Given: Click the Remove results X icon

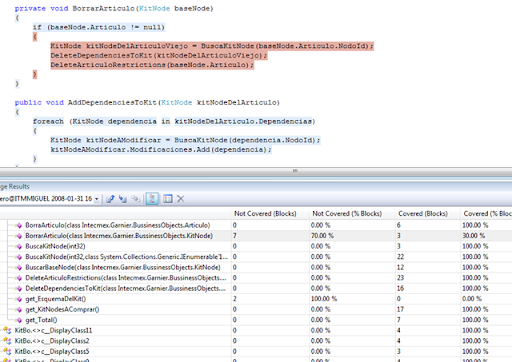Looking at the screenshot, I should point(181,199).
